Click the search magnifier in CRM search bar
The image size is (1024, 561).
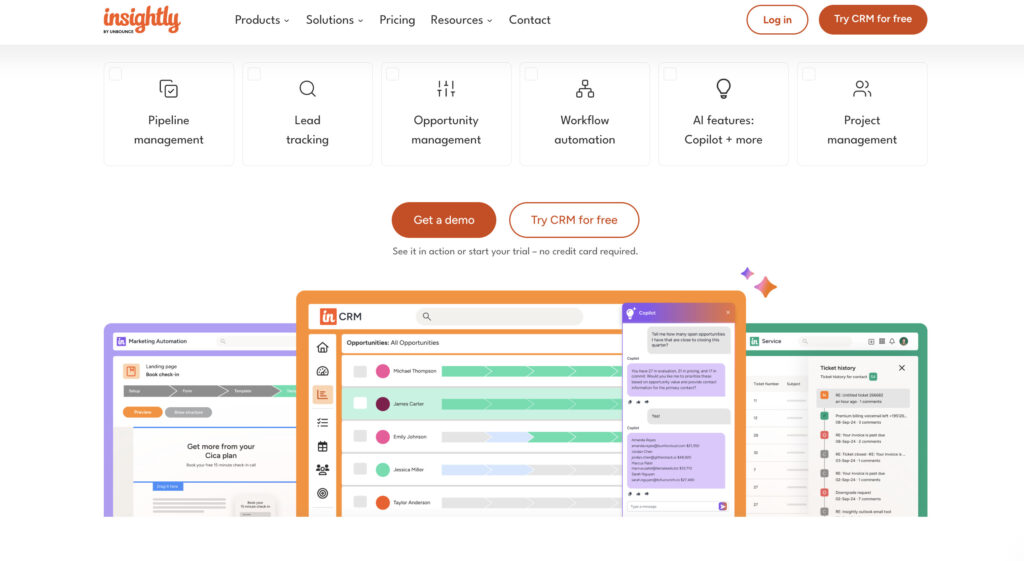[x=426, y=316]
